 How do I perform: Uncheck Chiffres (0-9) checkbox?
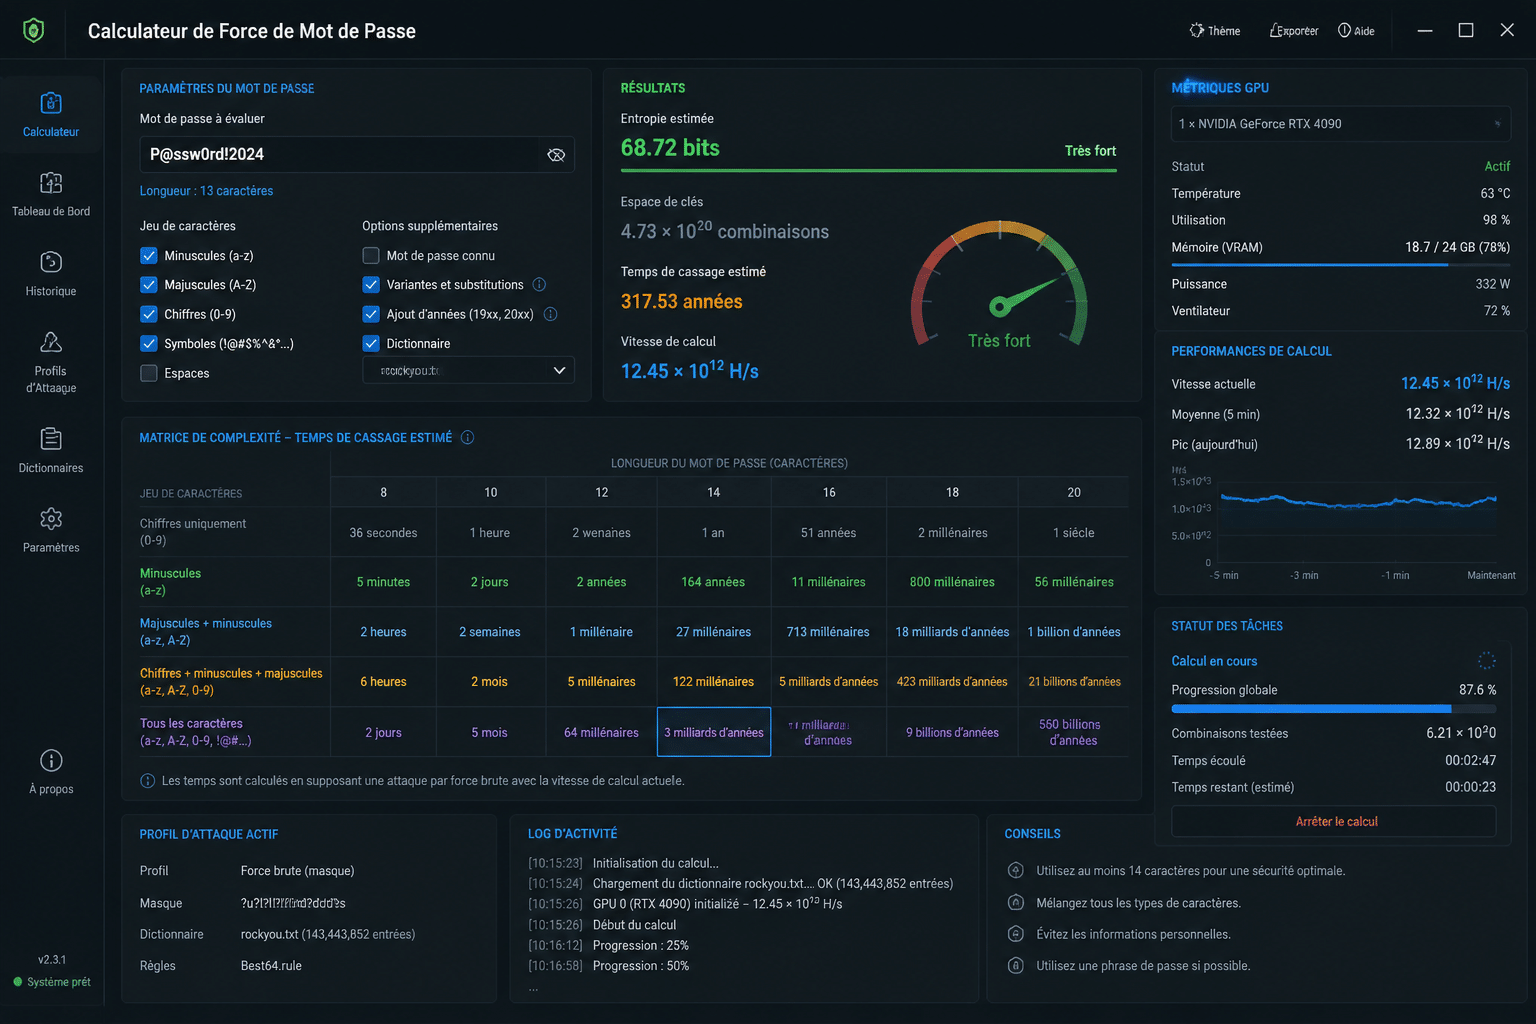click(x=149, y=314)
